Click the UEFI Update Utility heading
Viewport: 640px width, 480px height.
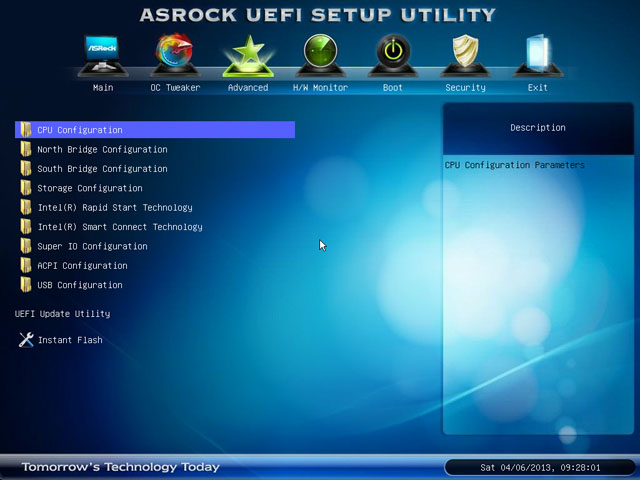pyautogui.click(x=62, y=313)
